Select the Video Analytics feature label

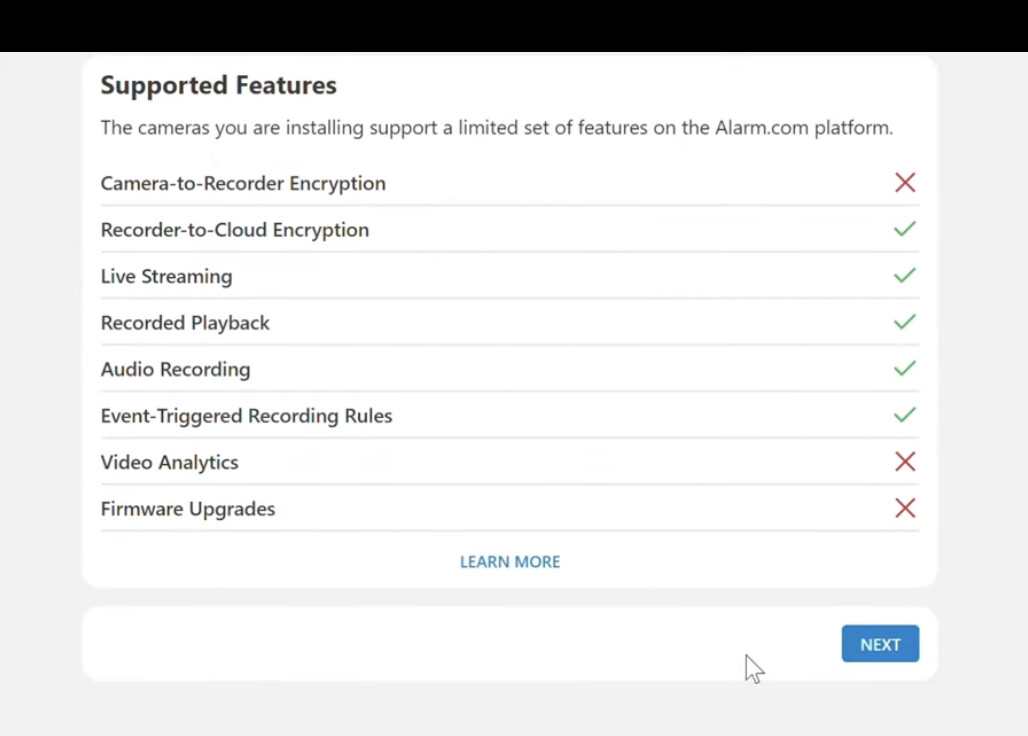point(169,463)
